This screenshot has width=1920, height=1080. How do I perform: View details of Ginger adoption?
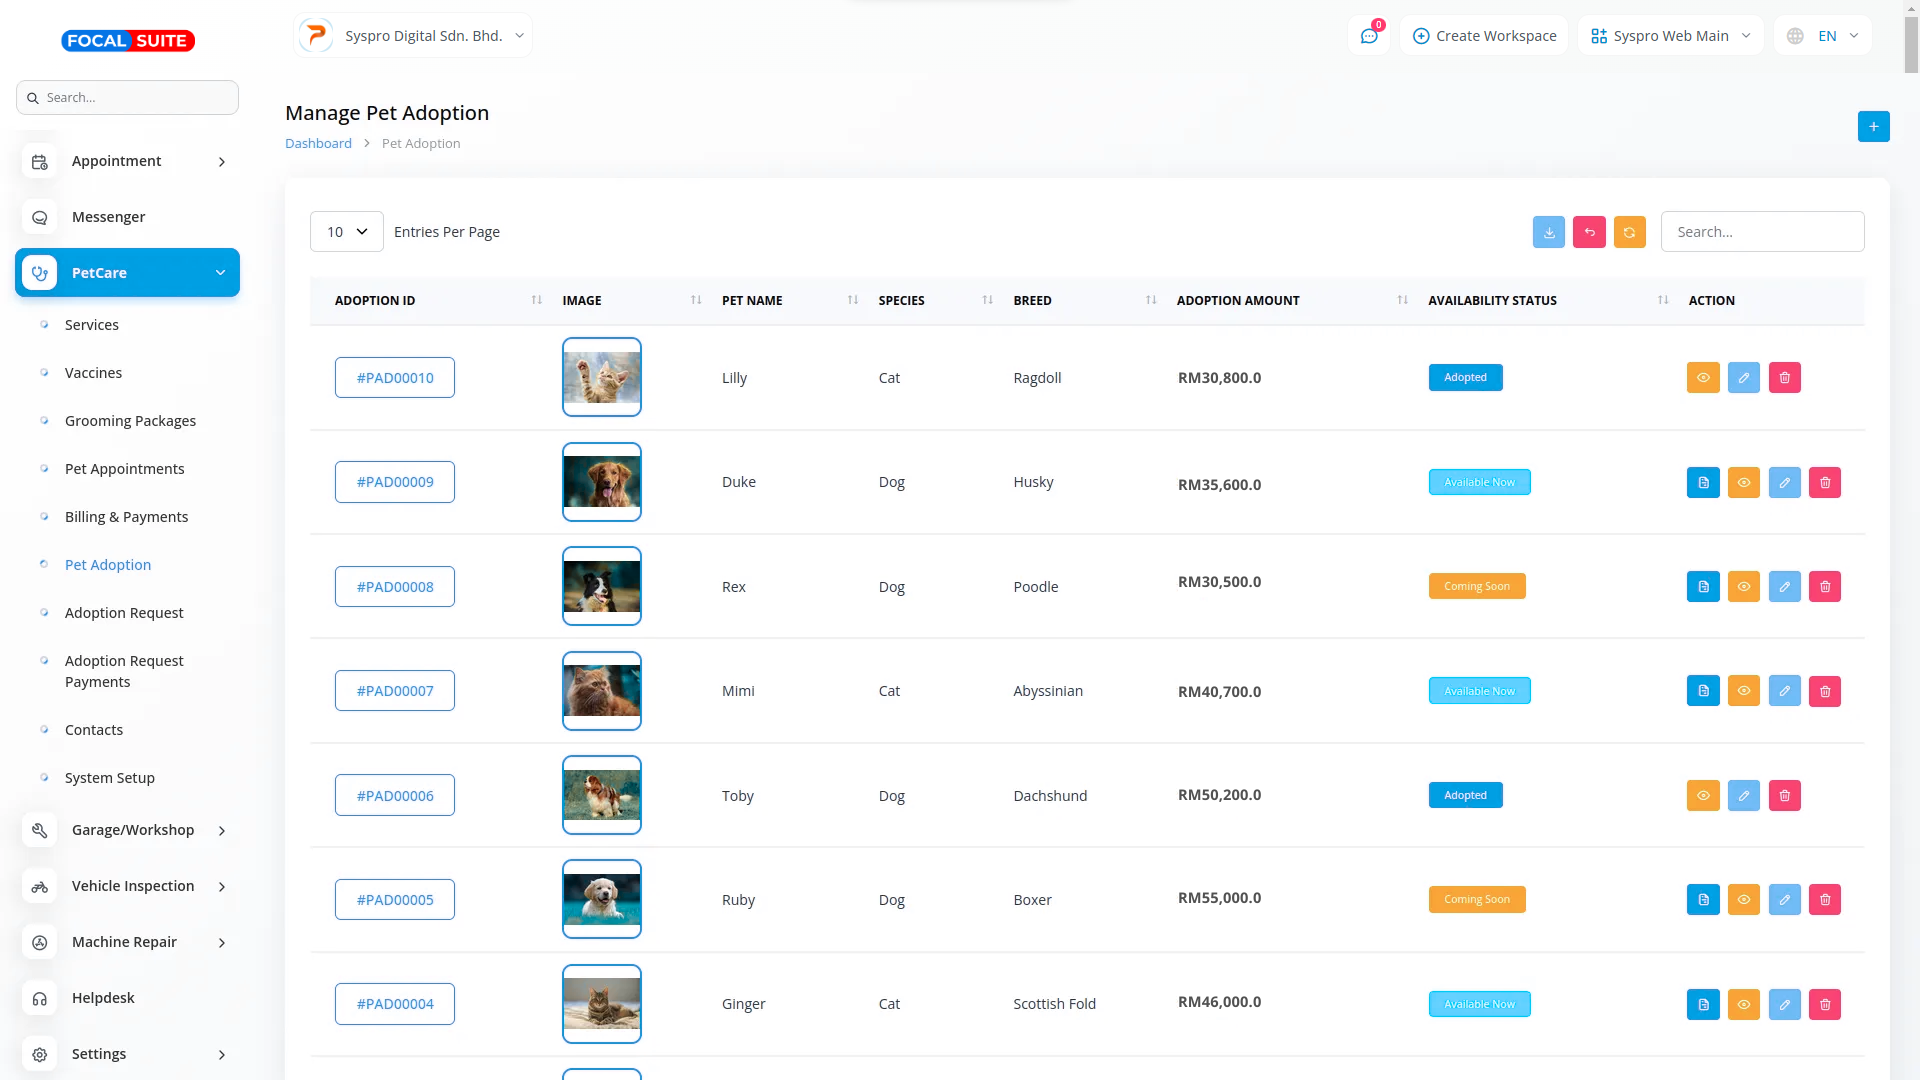tap(1743, 1004)
